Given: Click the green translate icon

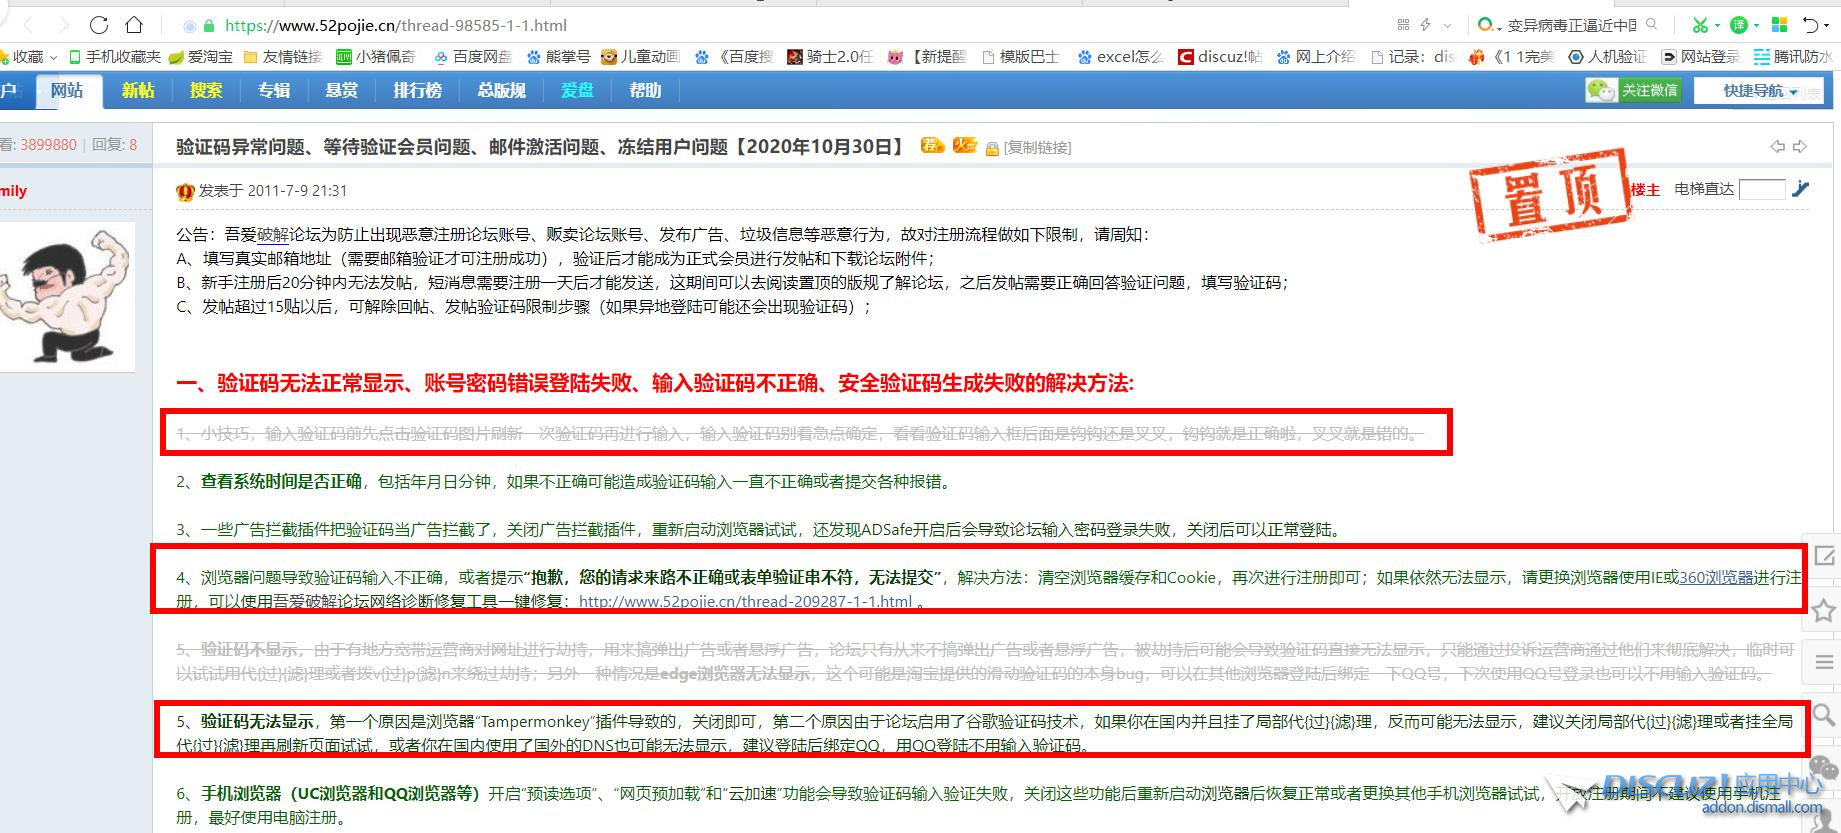Looking at the screenshot, I should click(x=1740, y=25).
